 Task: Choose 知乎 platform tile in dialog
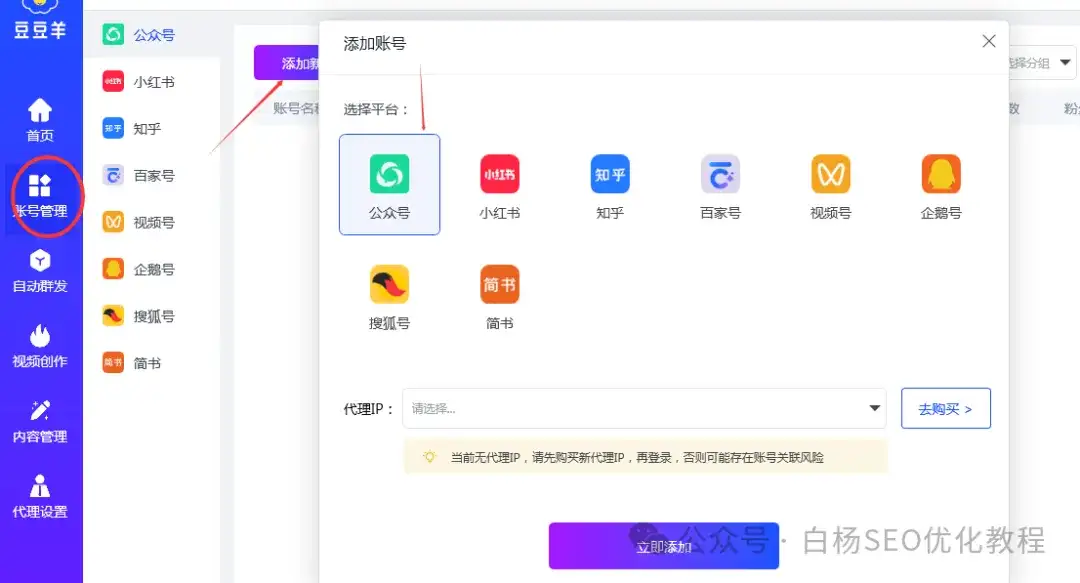[610, 185]
